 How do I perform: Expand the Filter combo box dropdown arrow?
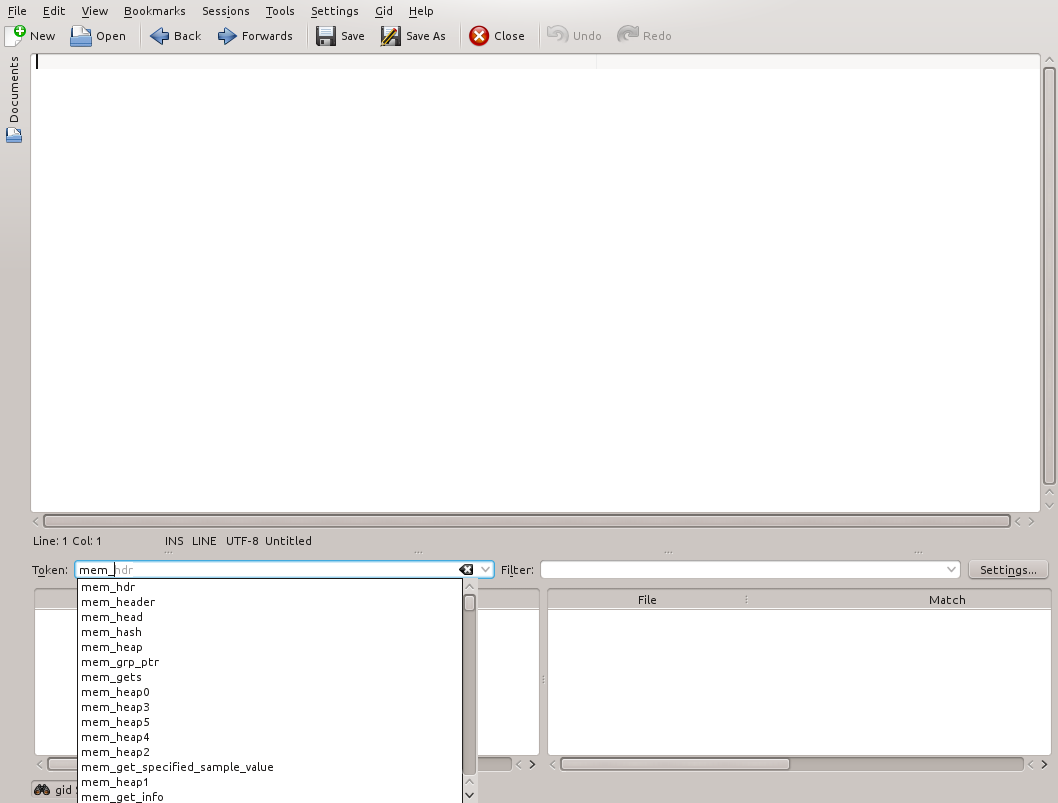point(951,570)
